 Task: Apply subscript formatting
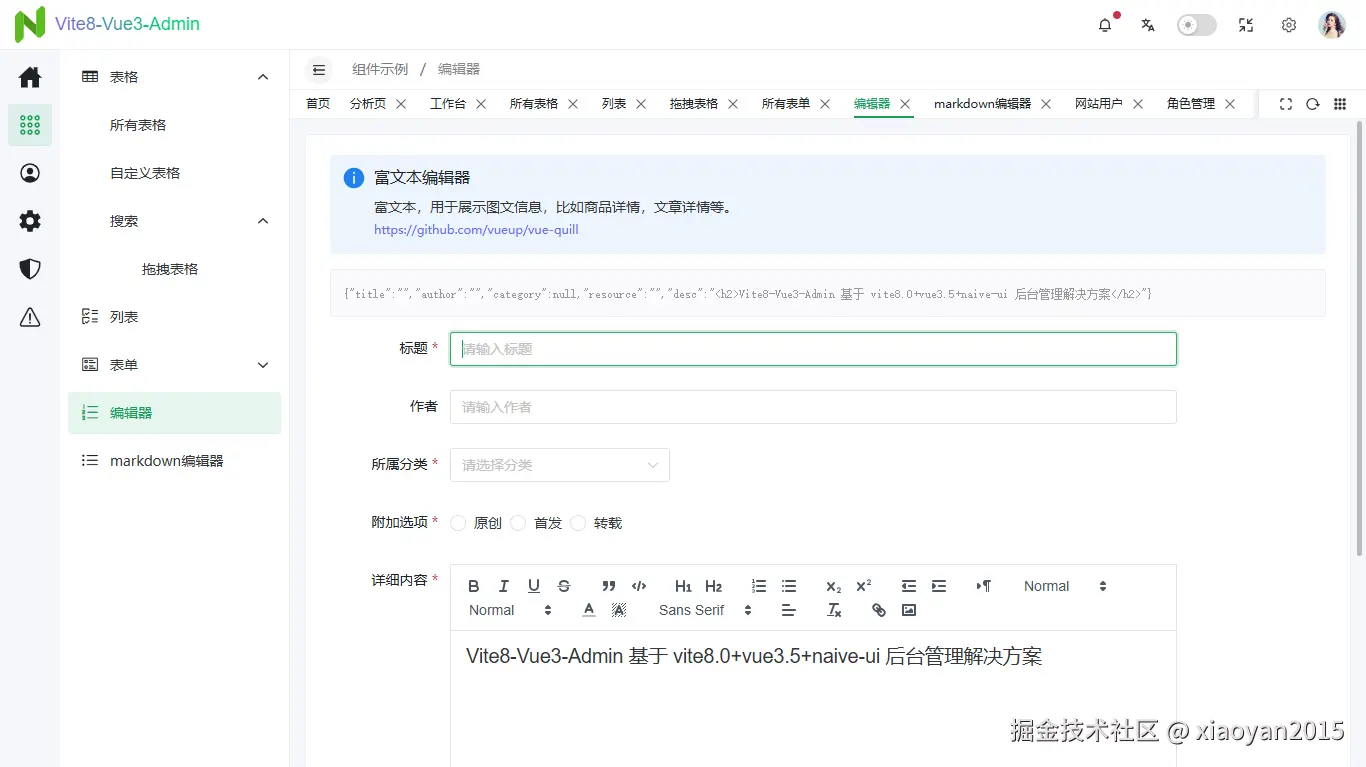pos(834,586)
